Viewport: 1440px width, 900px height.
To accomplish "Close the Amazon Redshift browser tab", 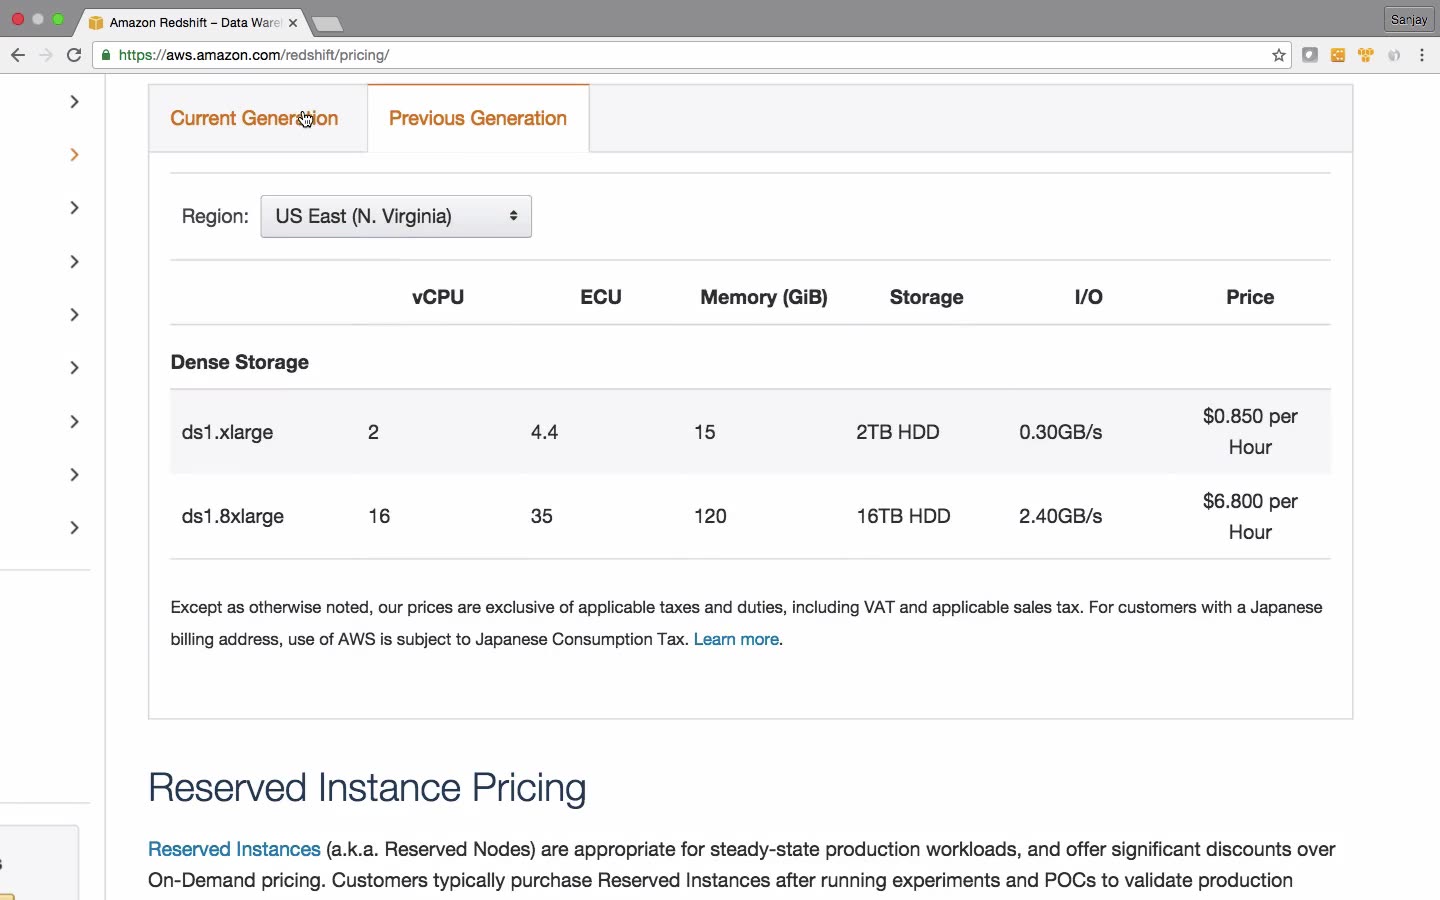I will pyautogui.click(x=293, y=23).
